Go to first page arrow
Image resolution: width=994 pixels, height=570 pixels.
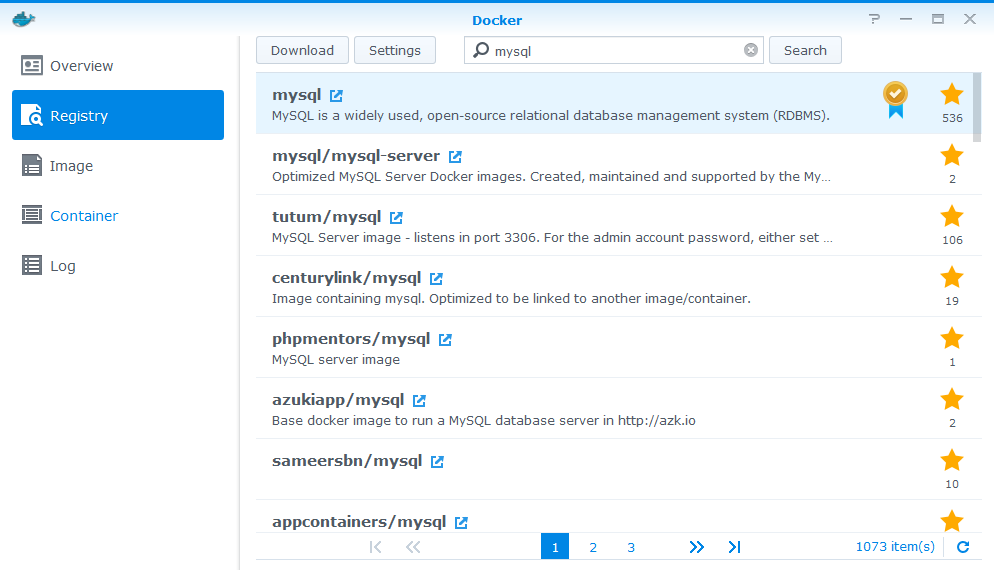tap(375, 547)
